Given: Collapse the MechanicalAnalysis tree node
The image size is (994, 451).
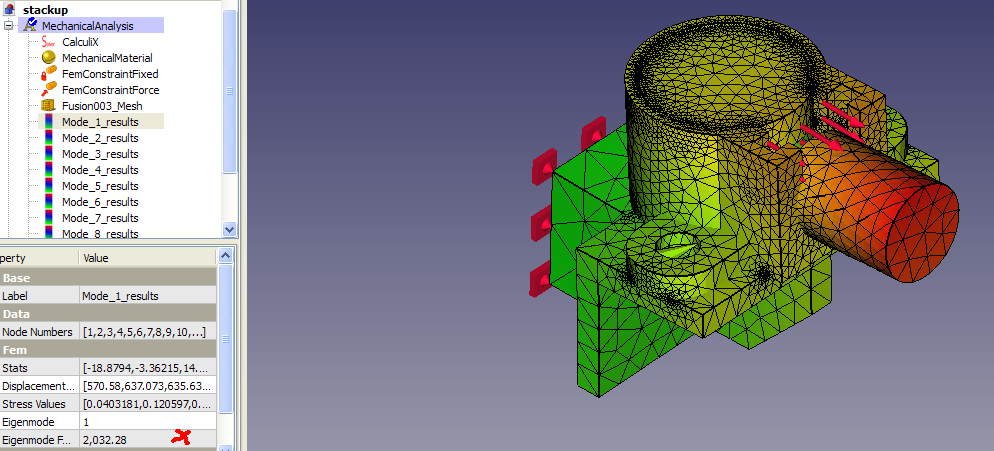Looking at the screenshot, I should pyautogui.click(x=9, y=26).
